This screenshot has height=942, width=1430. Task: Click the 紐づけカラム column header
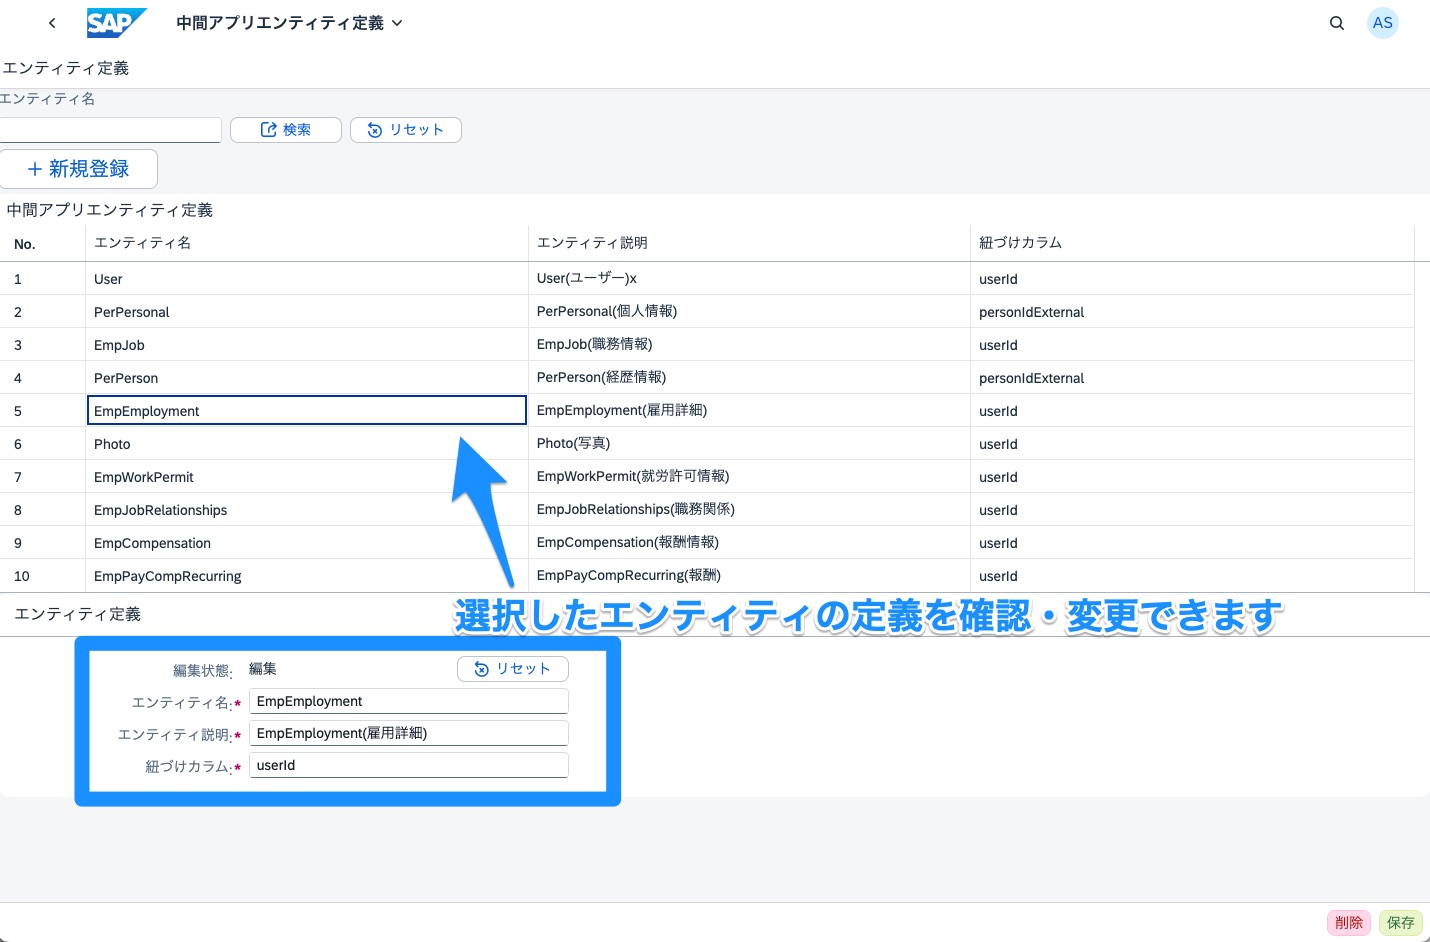click(x=1192, y=243)
